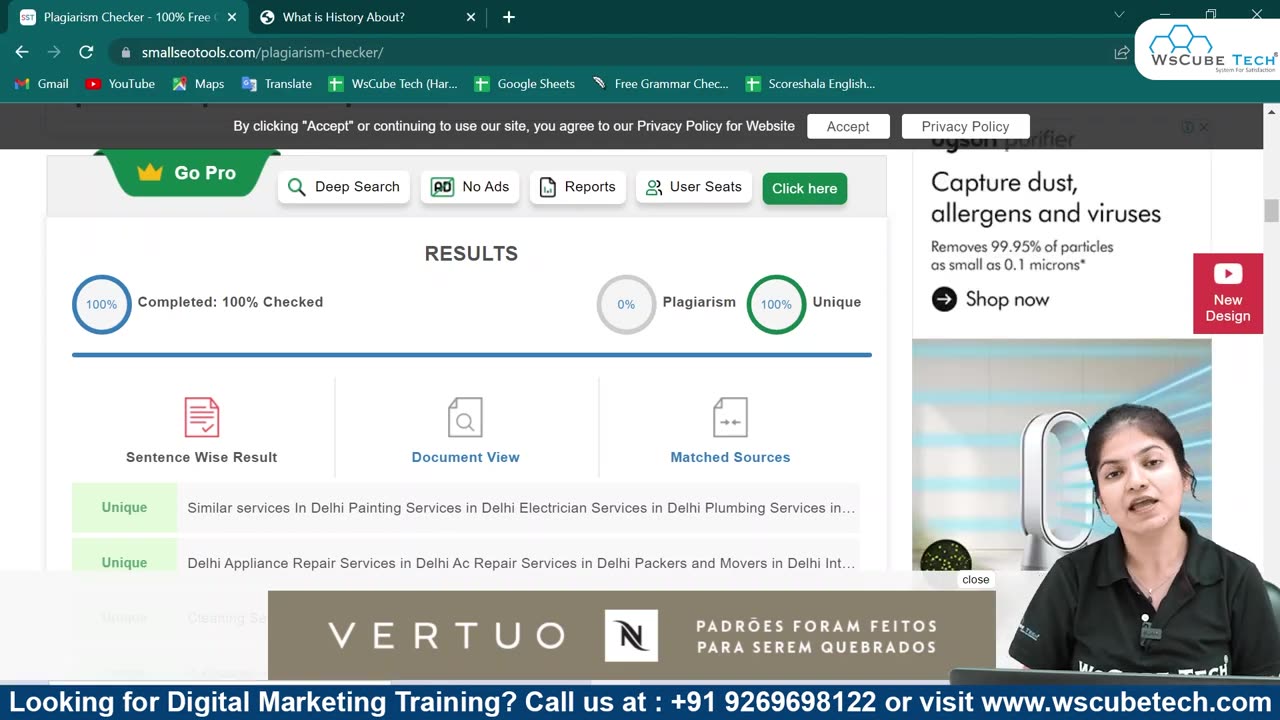Go back with browser back arrow
Image resolution: width=1280 pixels, height=720 pixels.
coord(22,52)
